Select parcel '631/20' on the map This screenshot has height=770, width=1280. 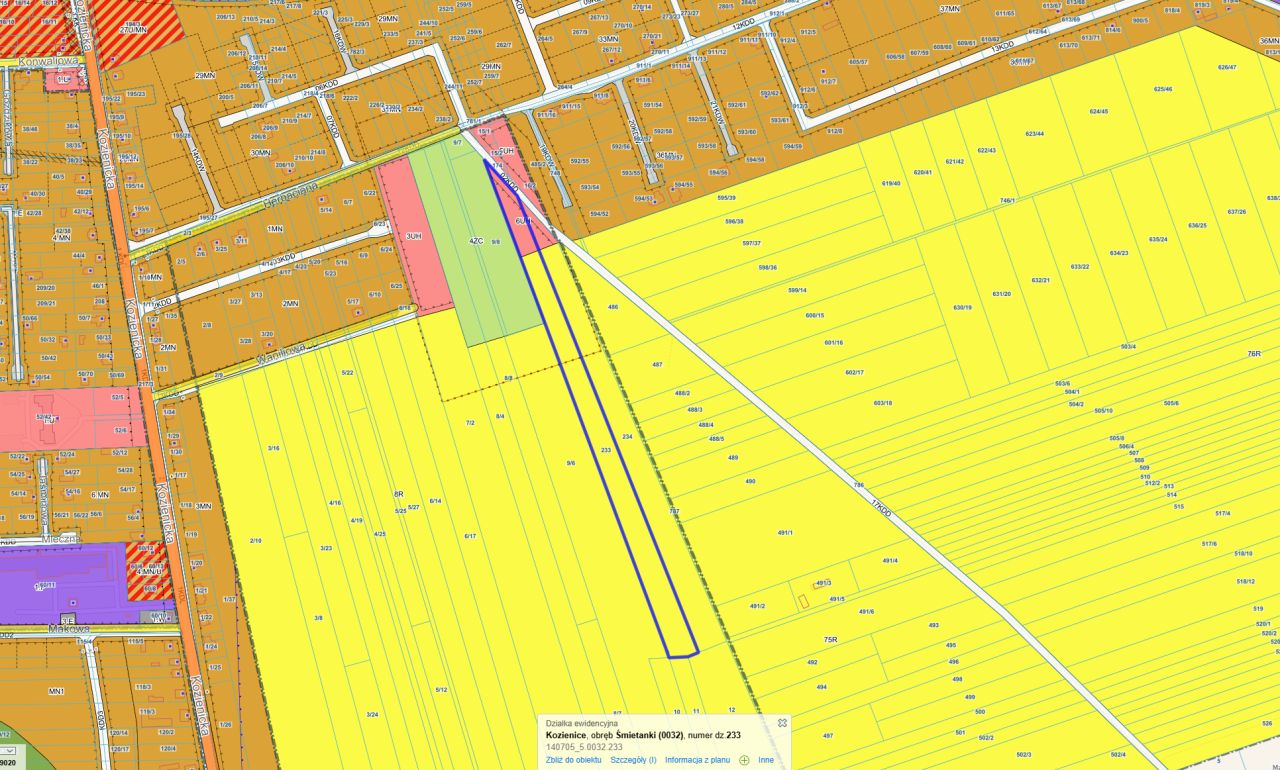point(1001,293)
